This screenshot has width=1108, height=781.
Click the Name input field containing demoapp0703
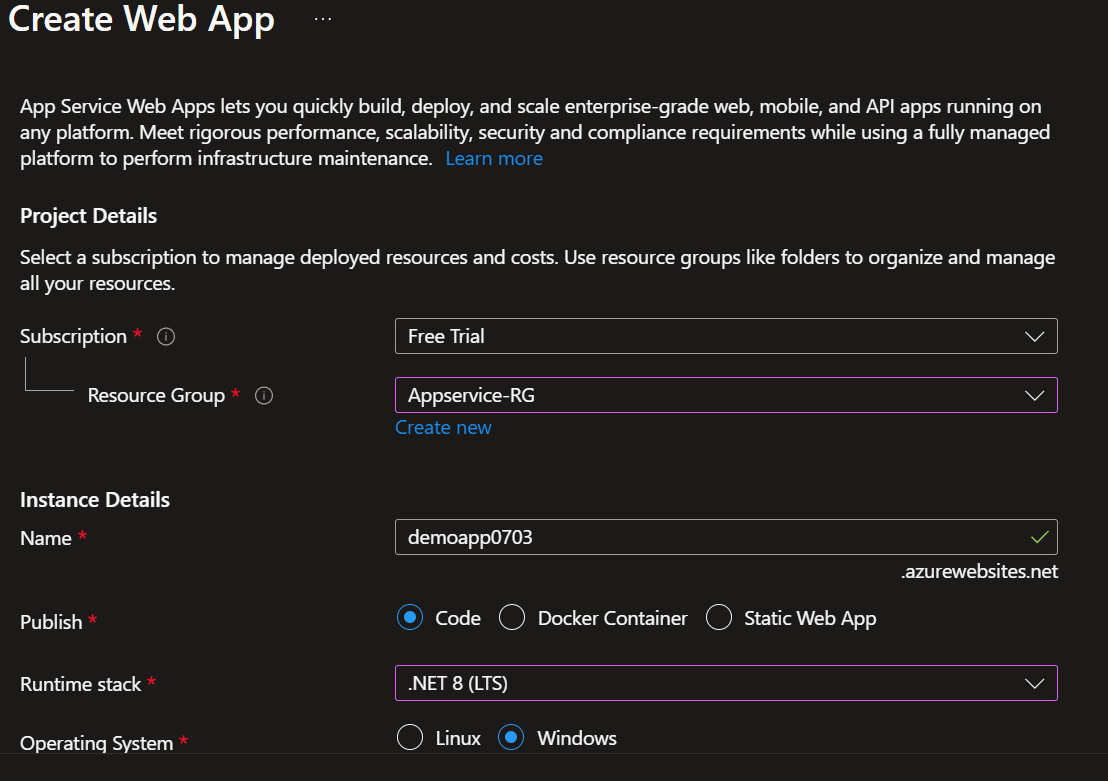[726, 537]
